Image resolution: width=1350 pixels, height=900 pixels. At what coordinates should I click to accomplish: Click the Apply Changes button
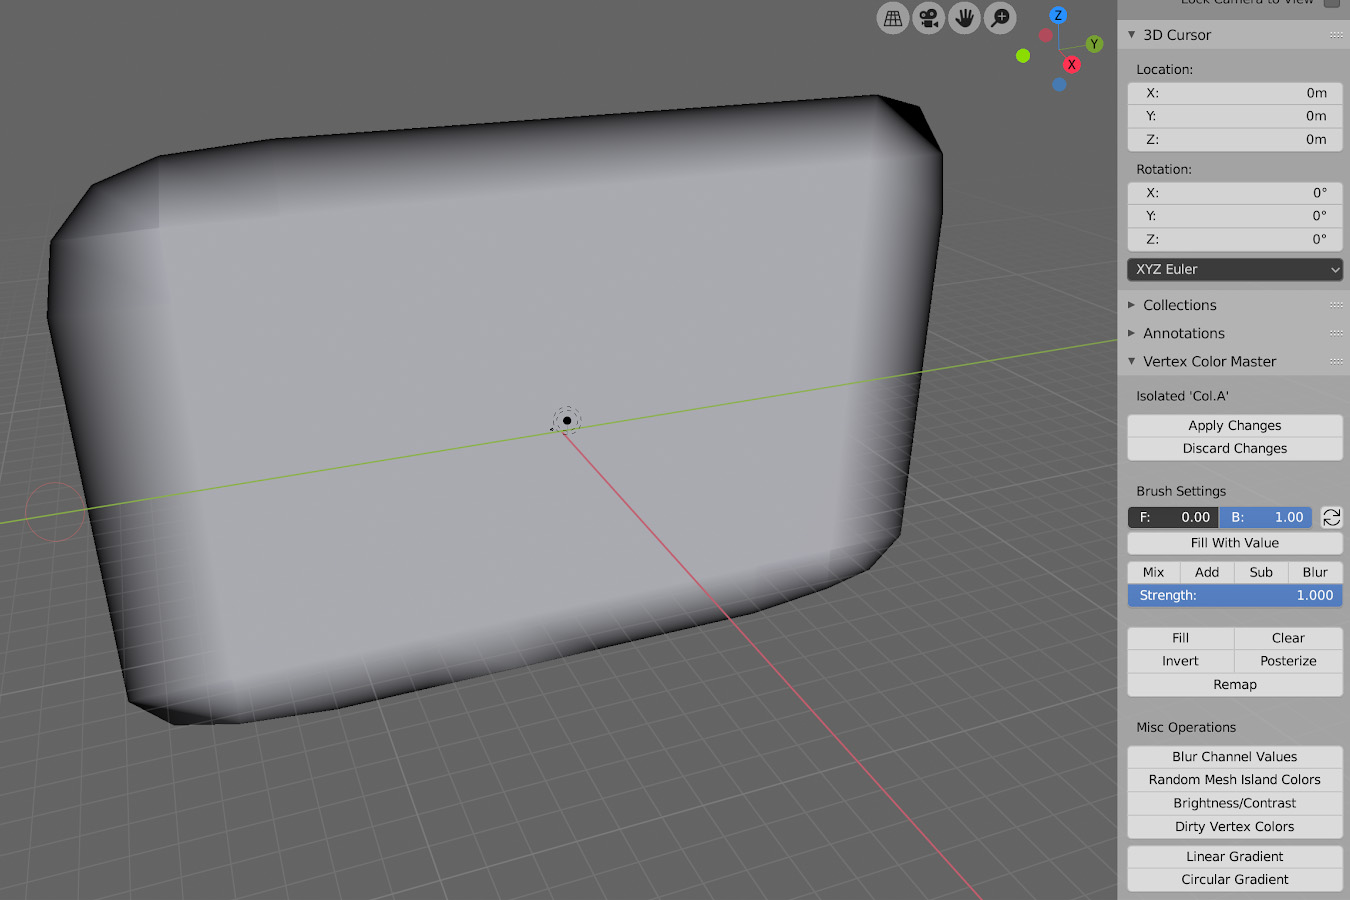1234,425
